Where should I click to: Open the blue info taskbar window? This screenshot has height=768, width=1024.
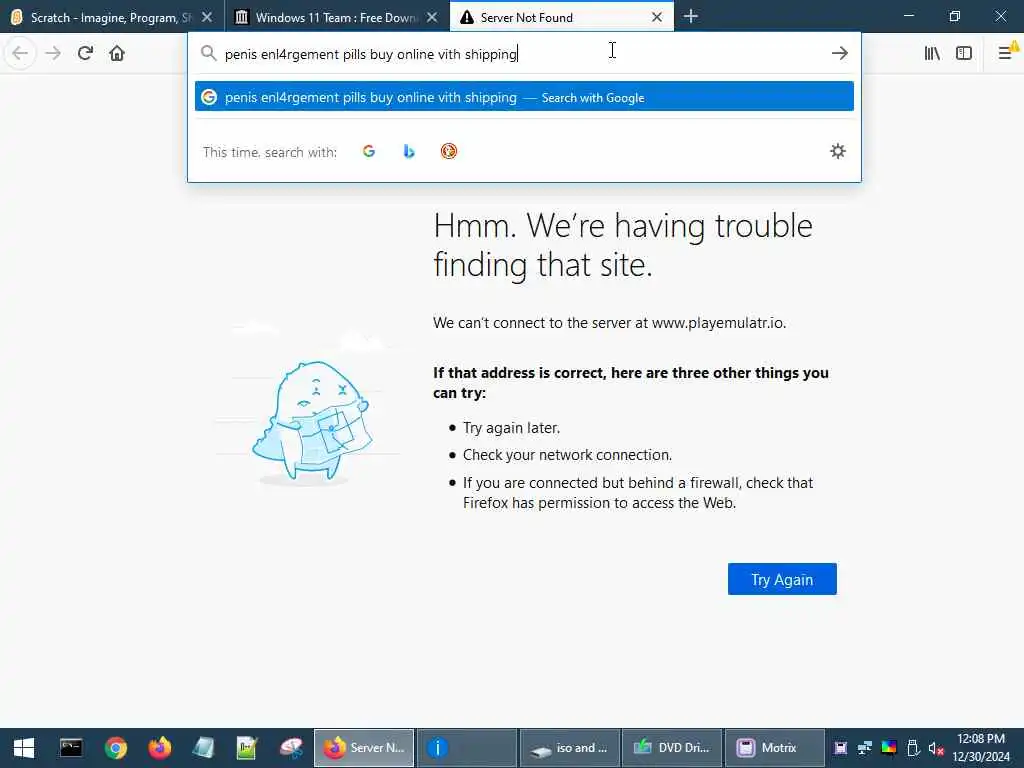(x=467, y=748)
